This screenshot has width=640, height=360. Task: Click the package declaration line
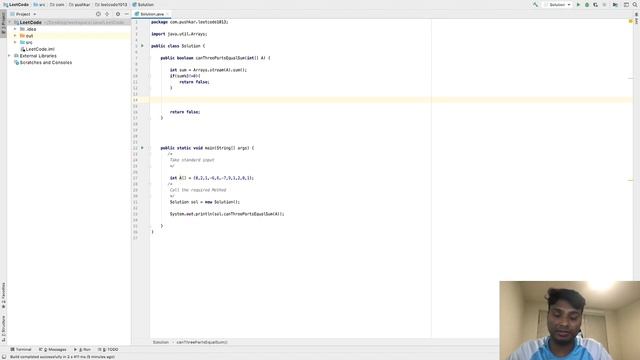(190, 22)
